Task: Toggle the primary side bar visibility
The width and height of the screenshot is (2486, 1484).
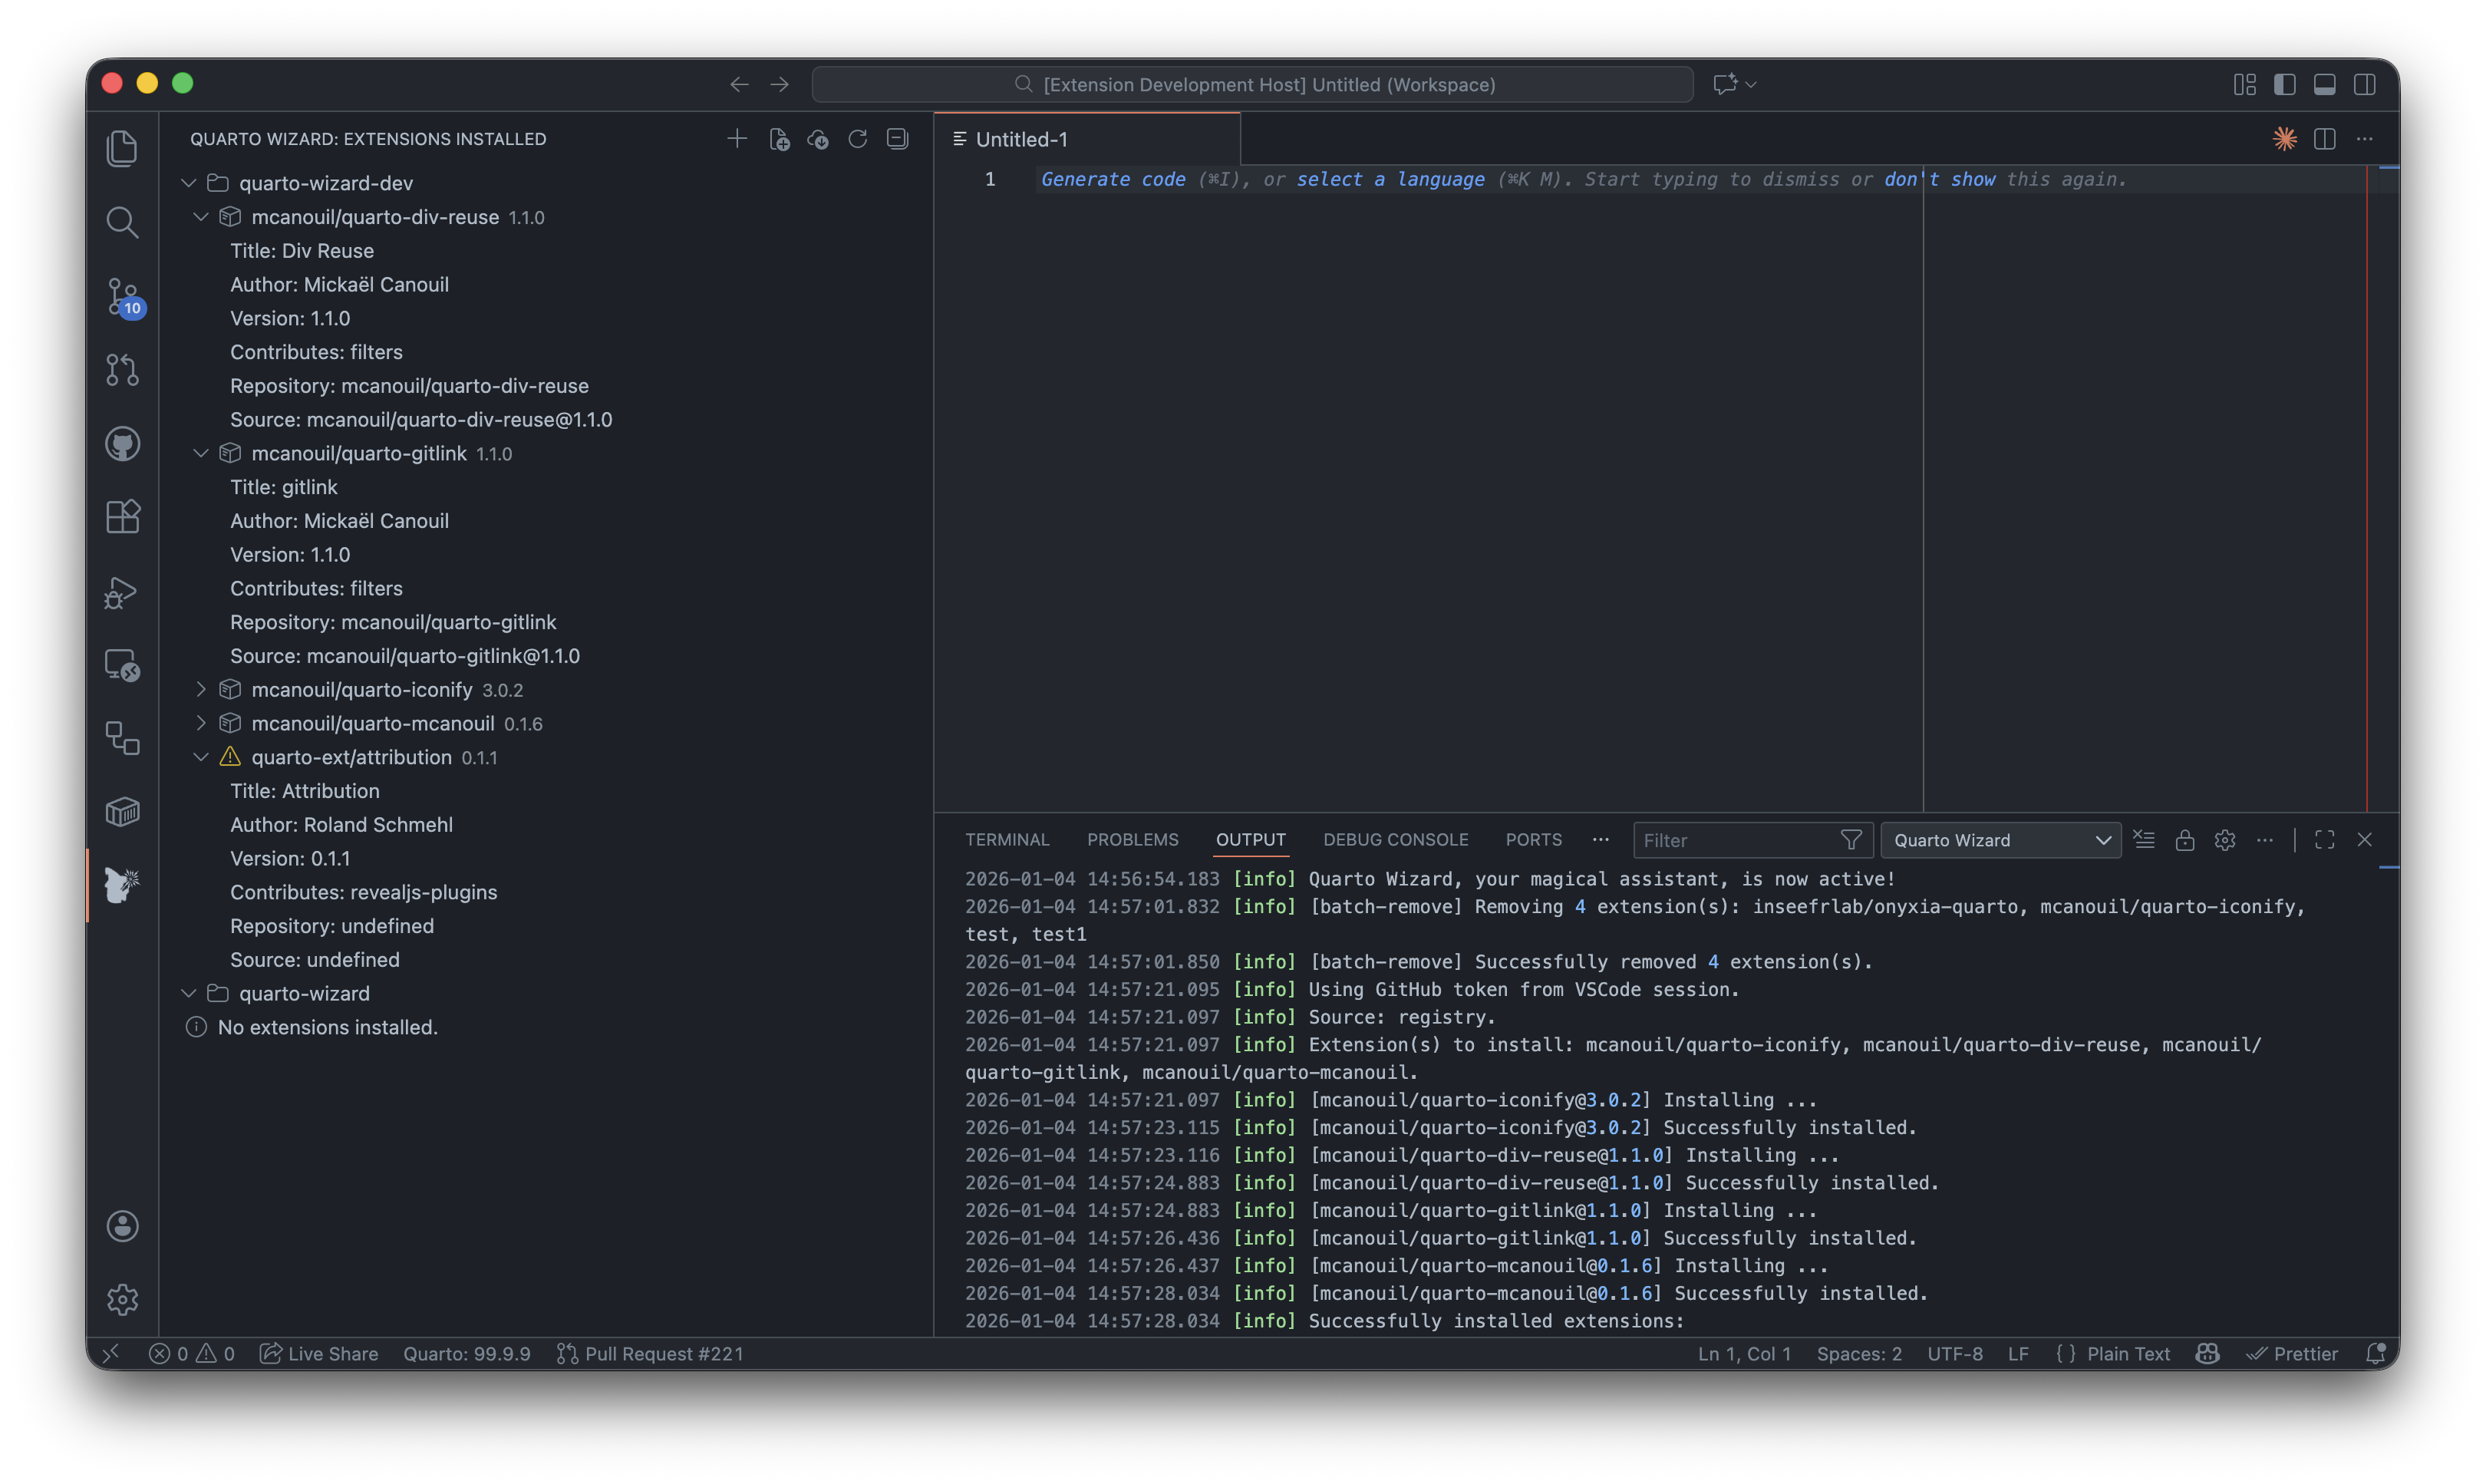Action: coord(2284,85)
